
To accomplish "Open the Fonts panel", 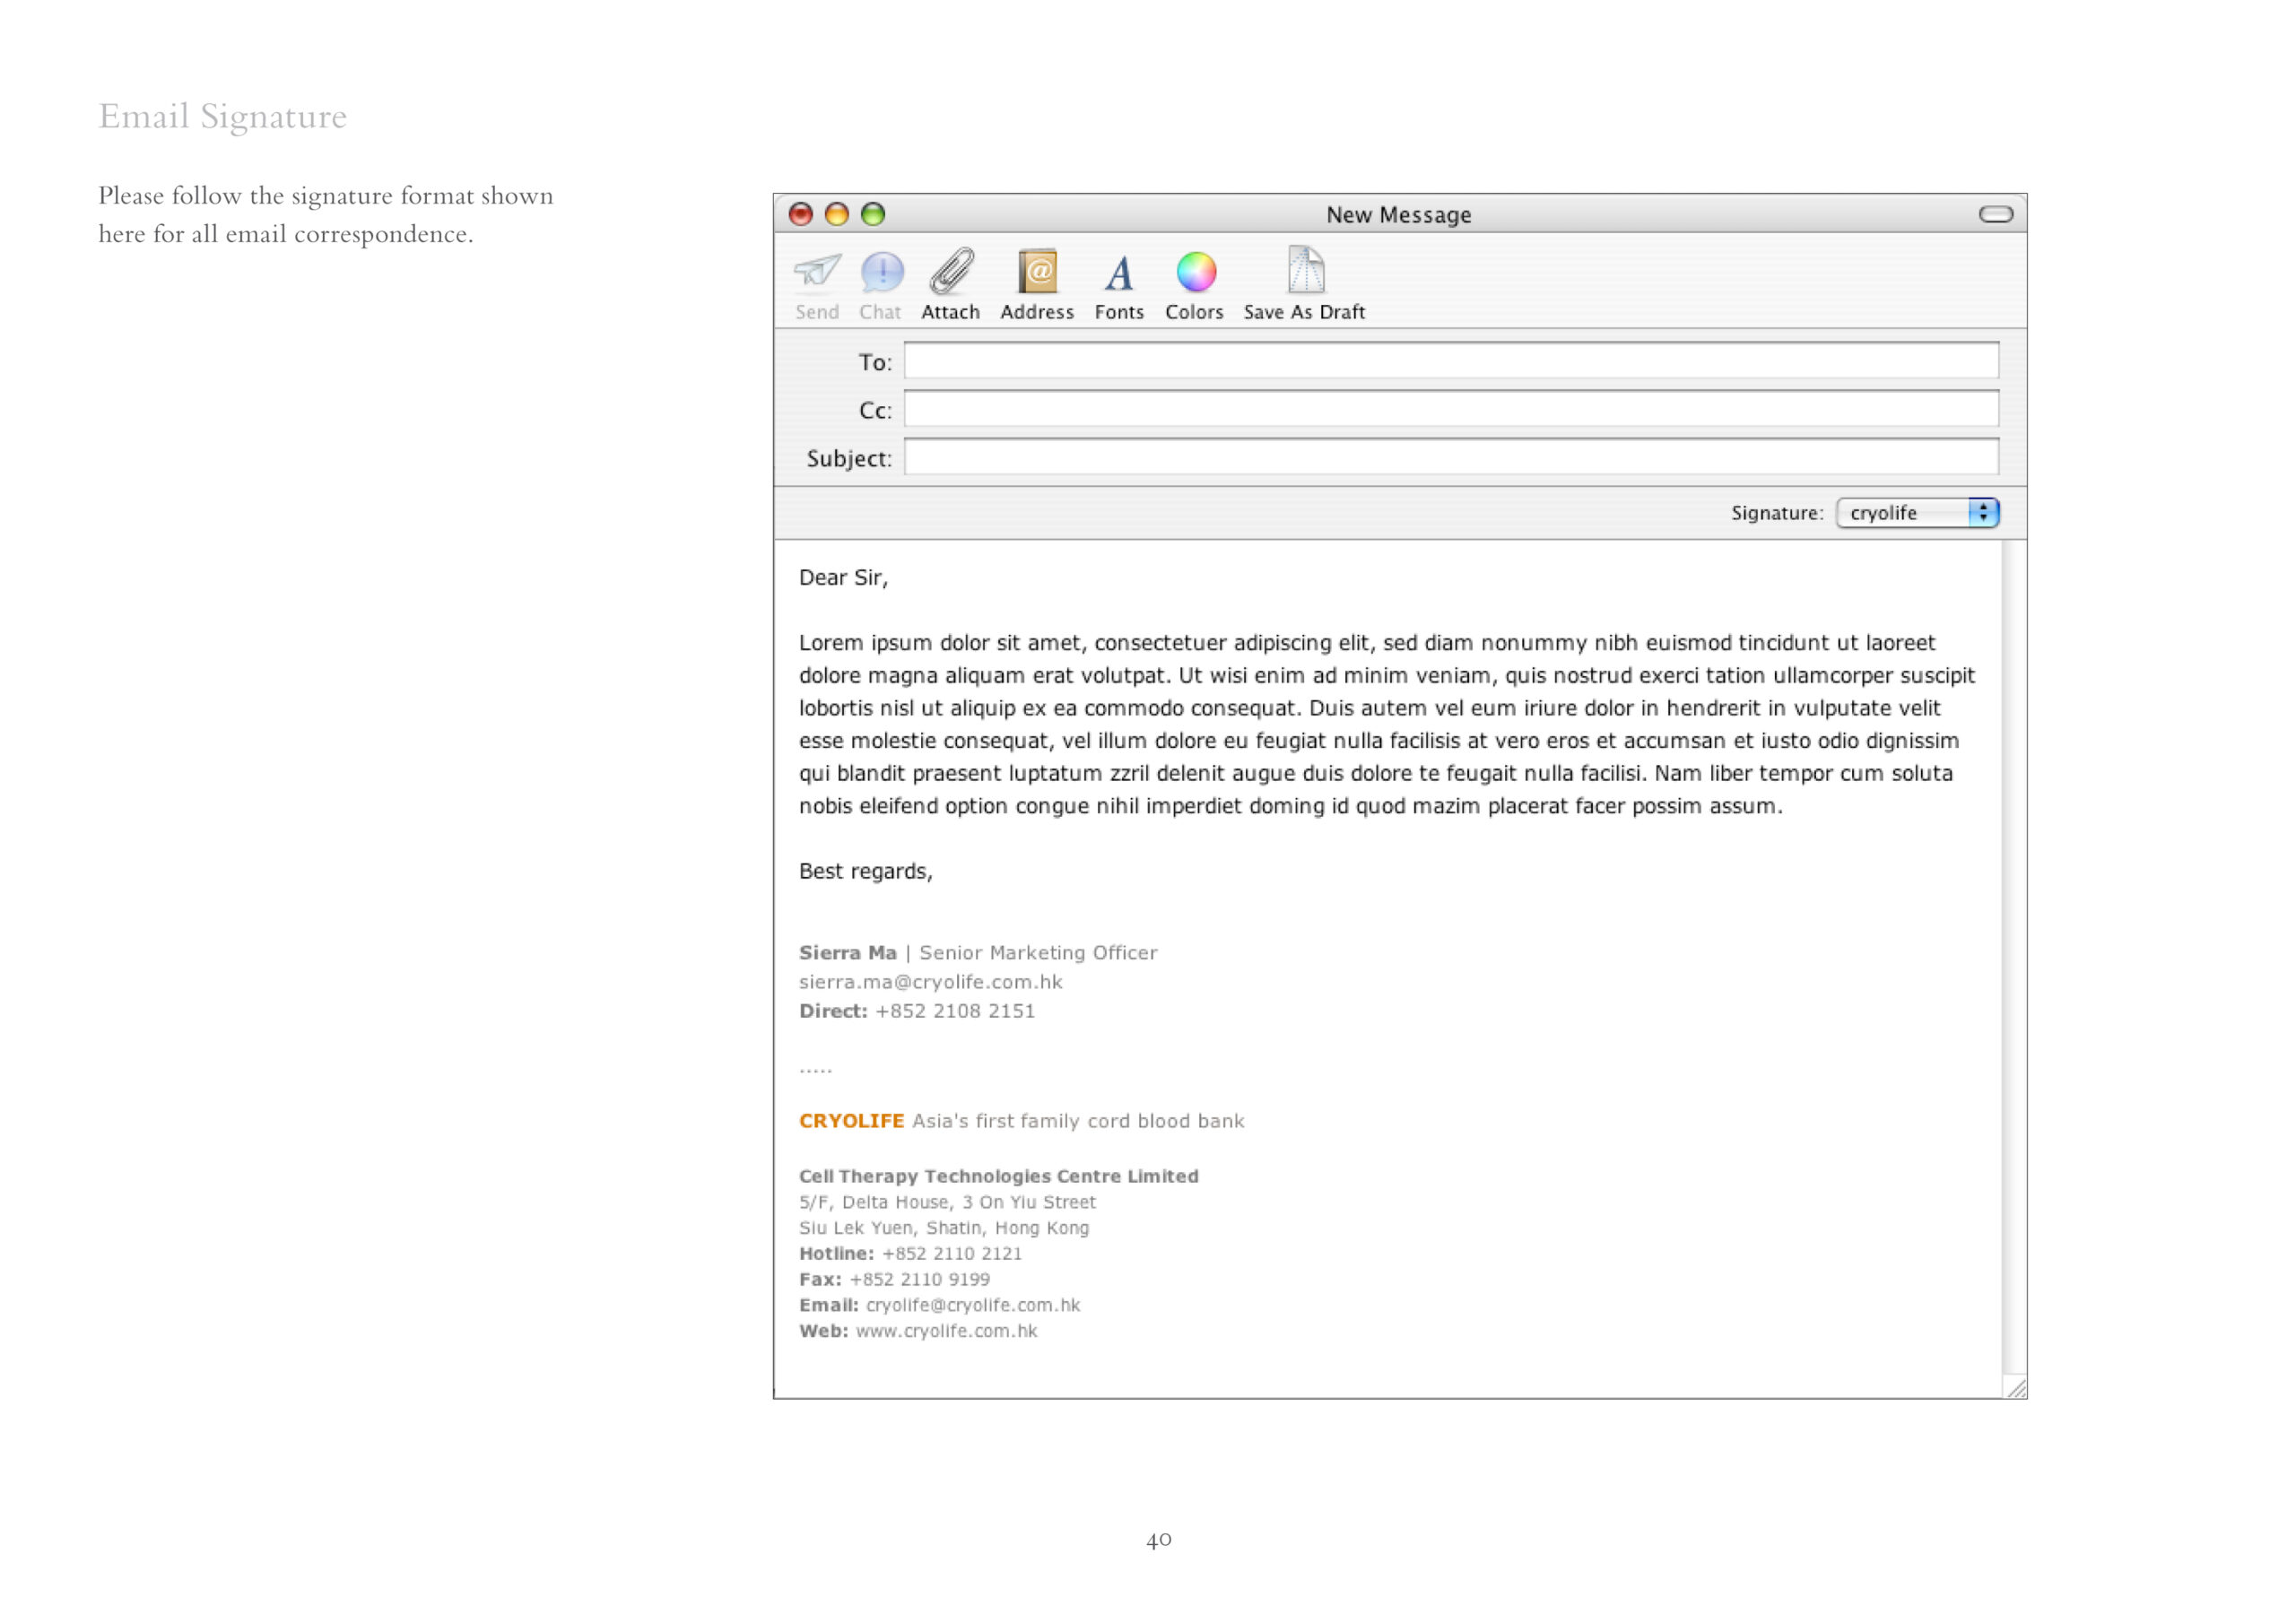I will [x=1119, y=284].
